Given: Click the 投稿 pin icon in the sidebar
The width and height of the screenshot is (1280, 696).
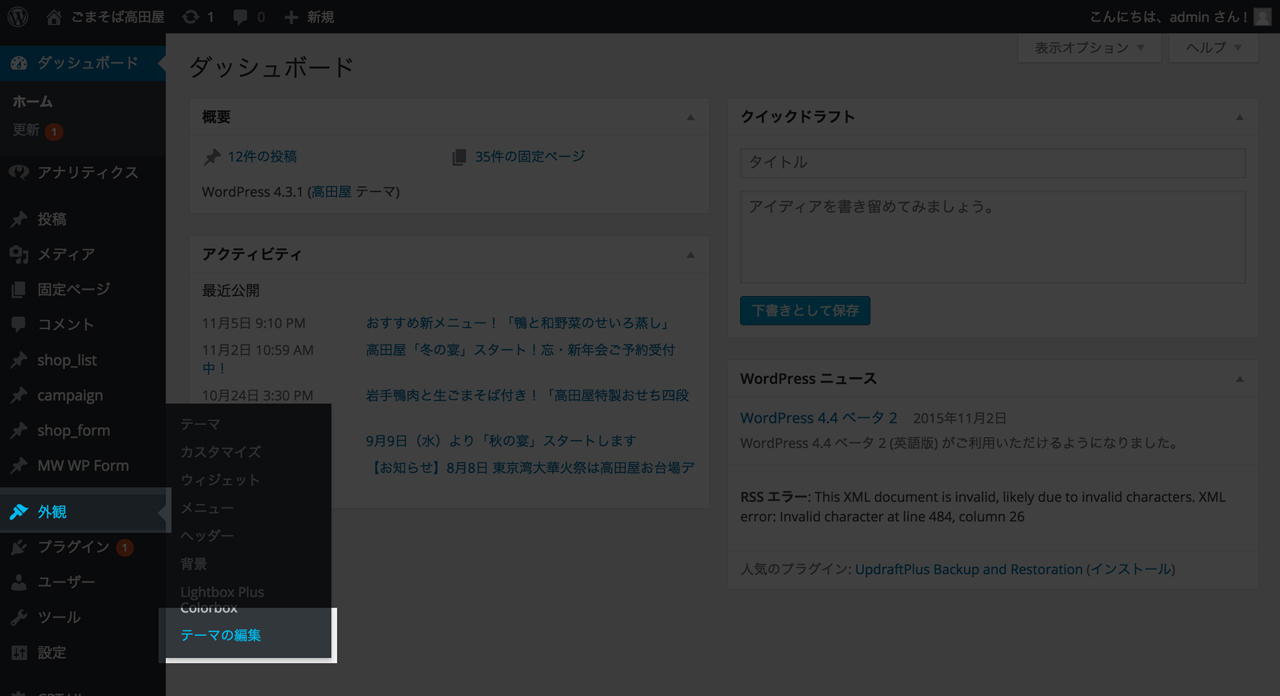Looking at the screenshot, I should 19,219.
